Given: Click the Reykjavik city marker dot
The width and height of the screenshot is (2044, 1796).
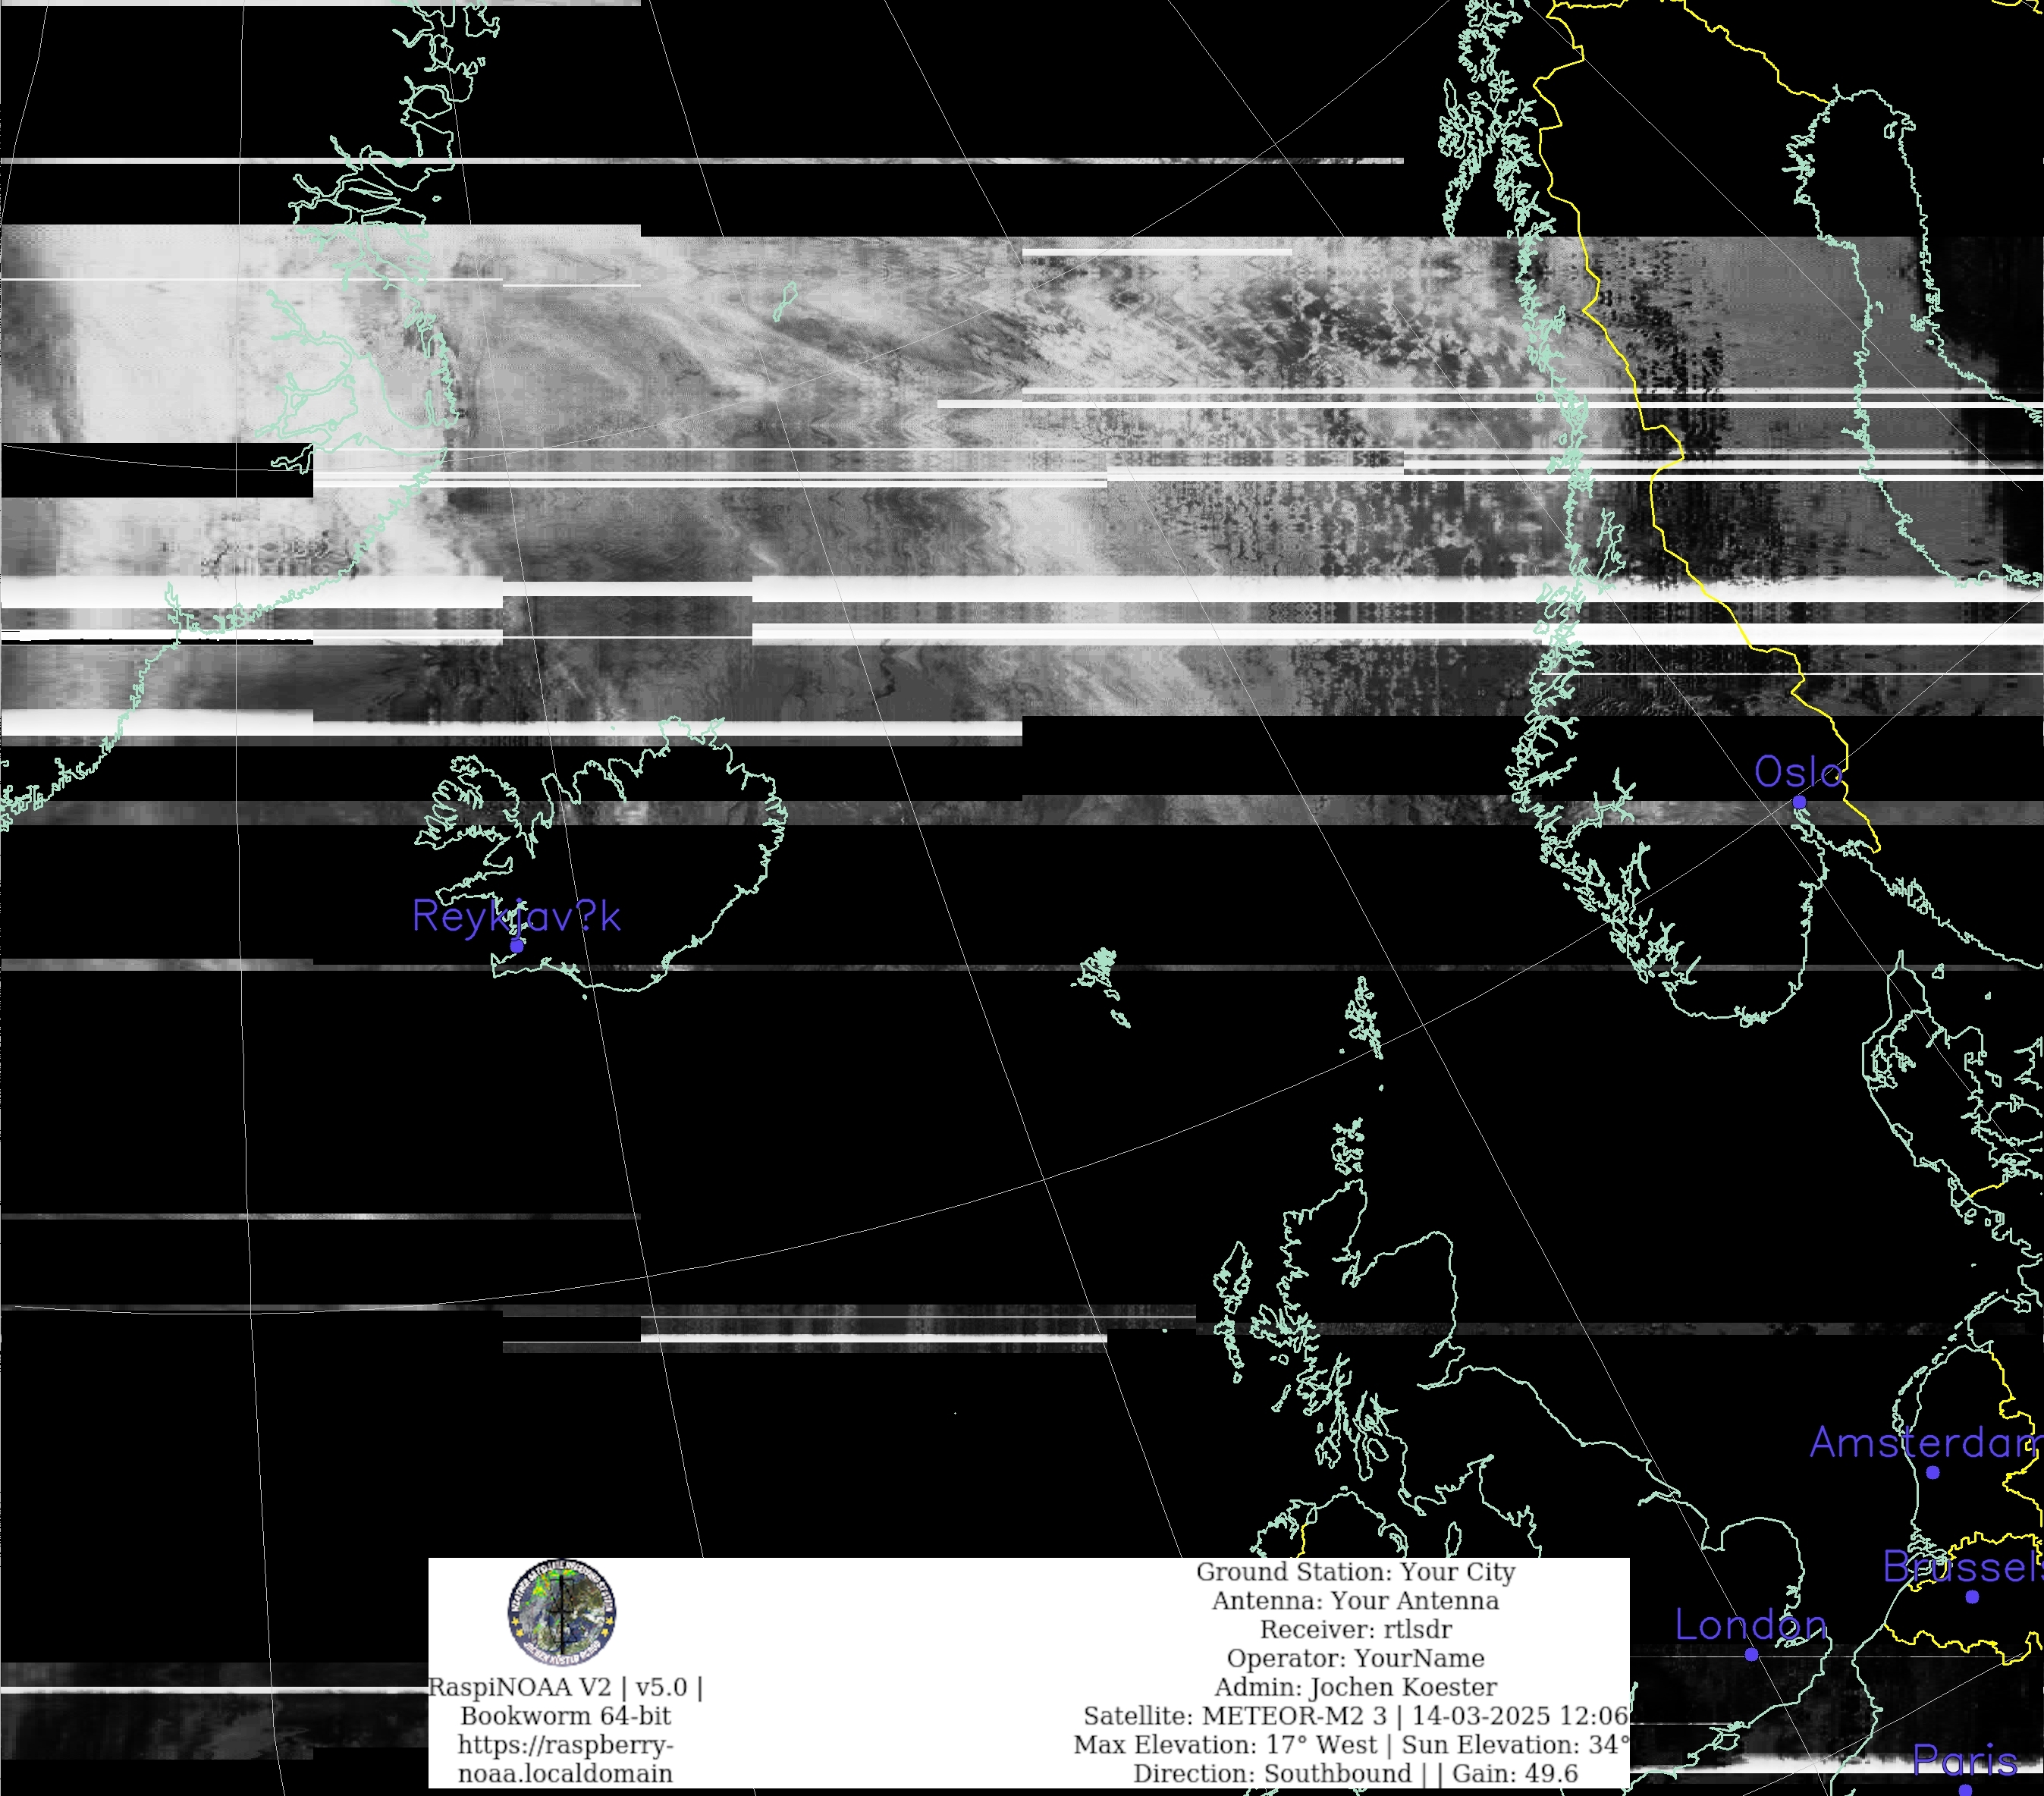Looking at the screenshot, I should tap(517, 945).
